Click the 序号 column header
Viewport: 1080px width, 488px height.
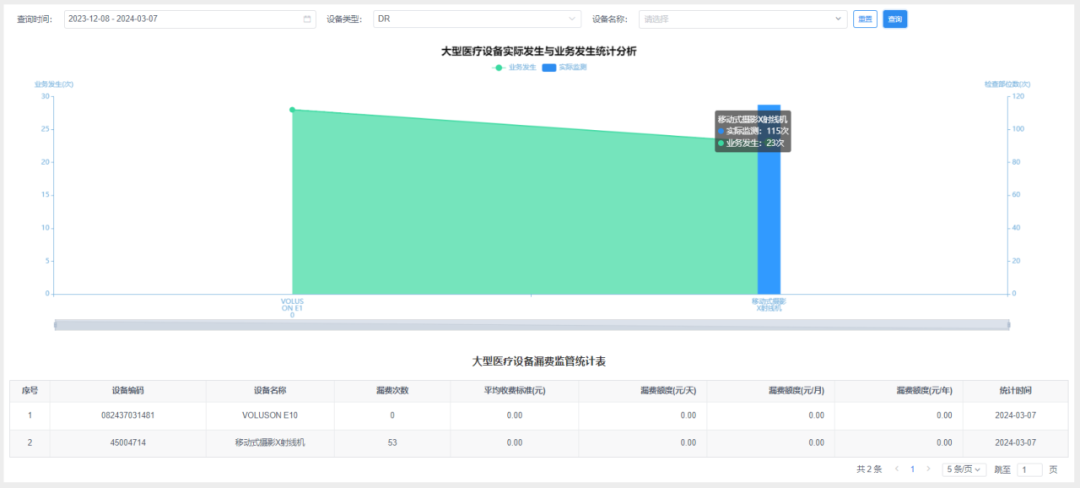pos(30,390)
